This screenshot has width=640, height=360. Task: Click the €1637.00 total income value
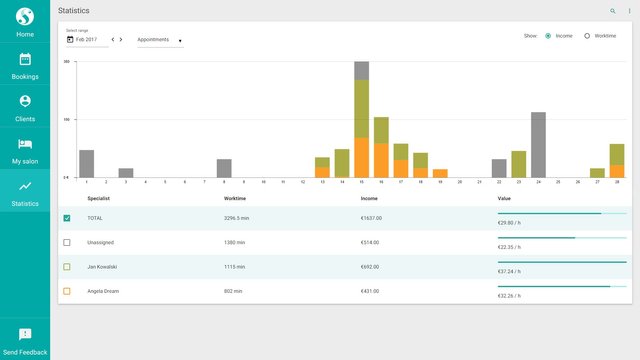(371, 218)
